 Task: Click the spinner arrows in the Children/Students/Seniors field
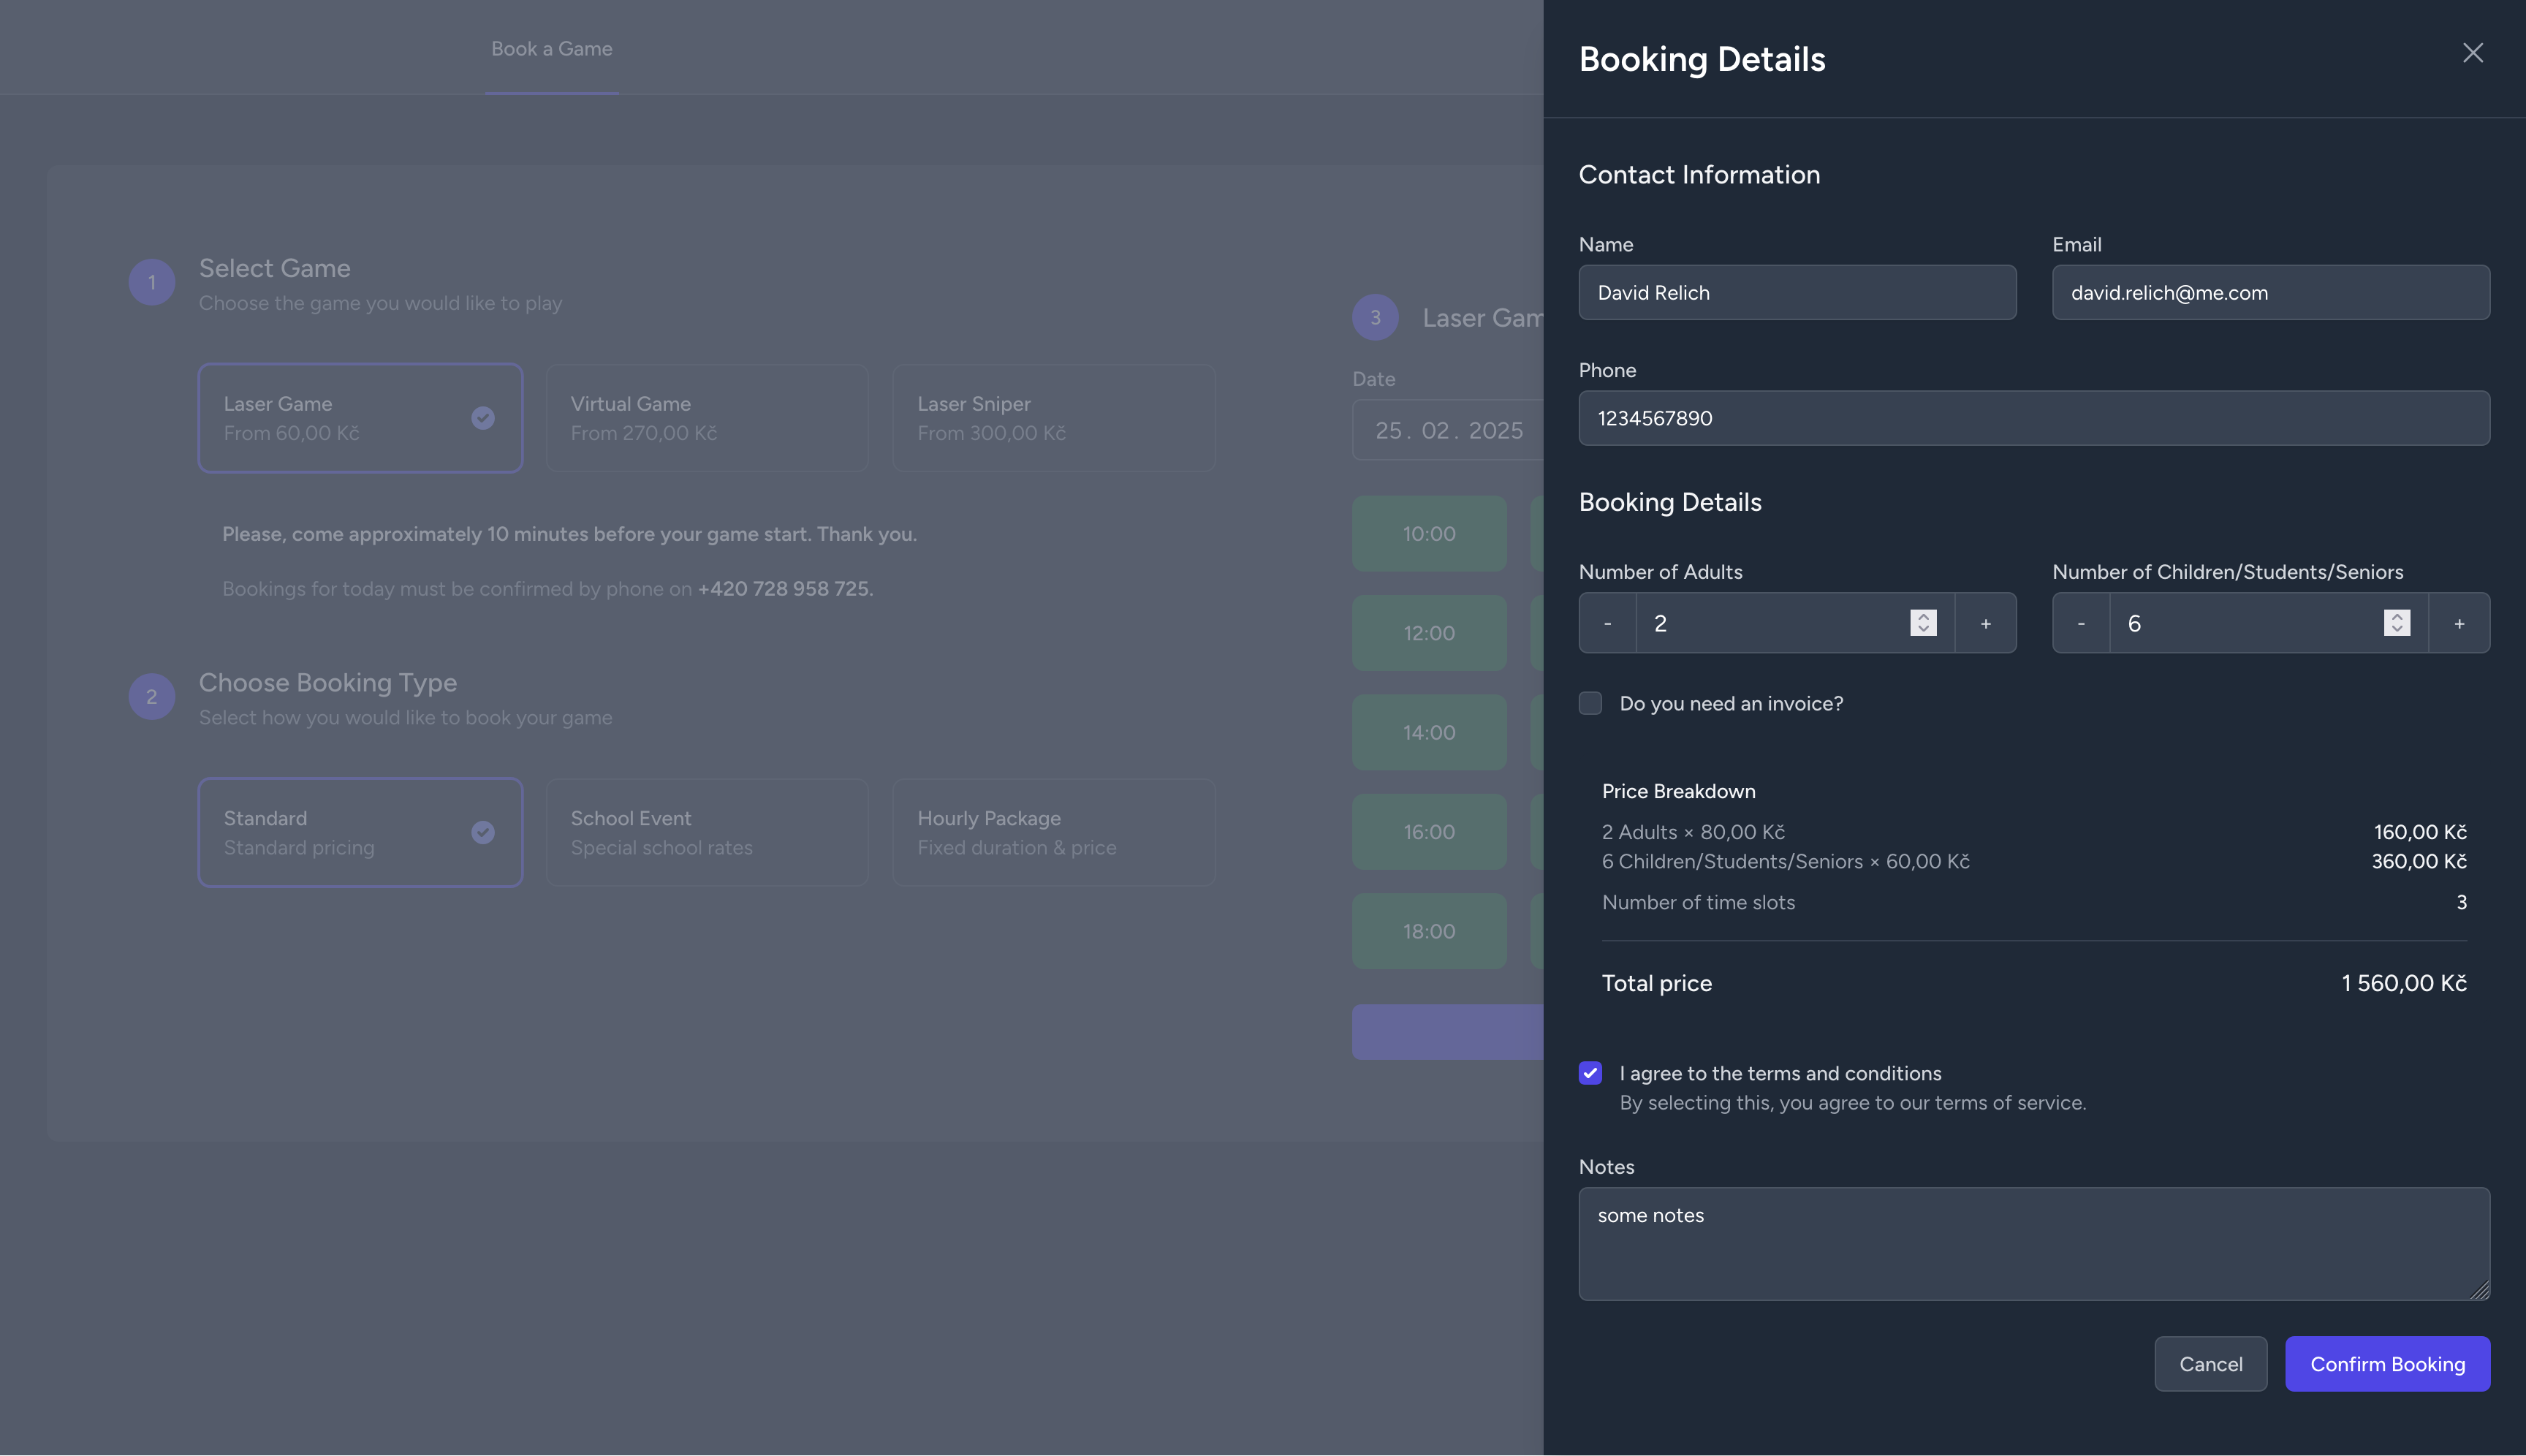[2397, 623]
